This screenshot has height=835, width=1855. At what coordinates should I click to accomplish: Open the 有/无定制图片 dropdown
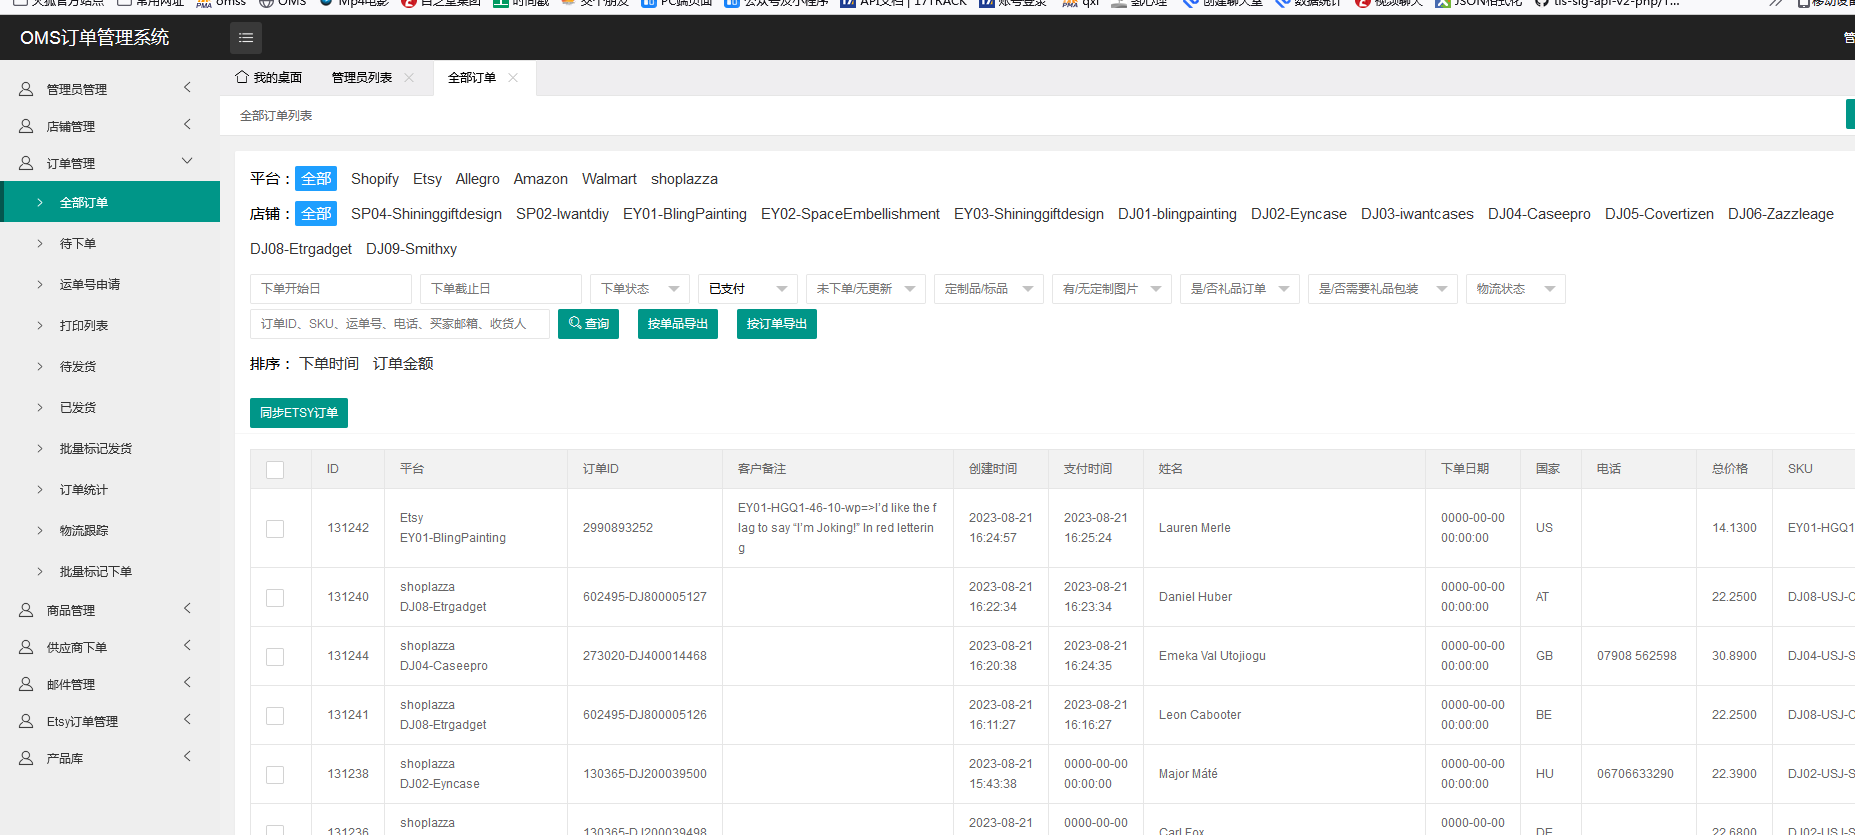point(1112,289)
